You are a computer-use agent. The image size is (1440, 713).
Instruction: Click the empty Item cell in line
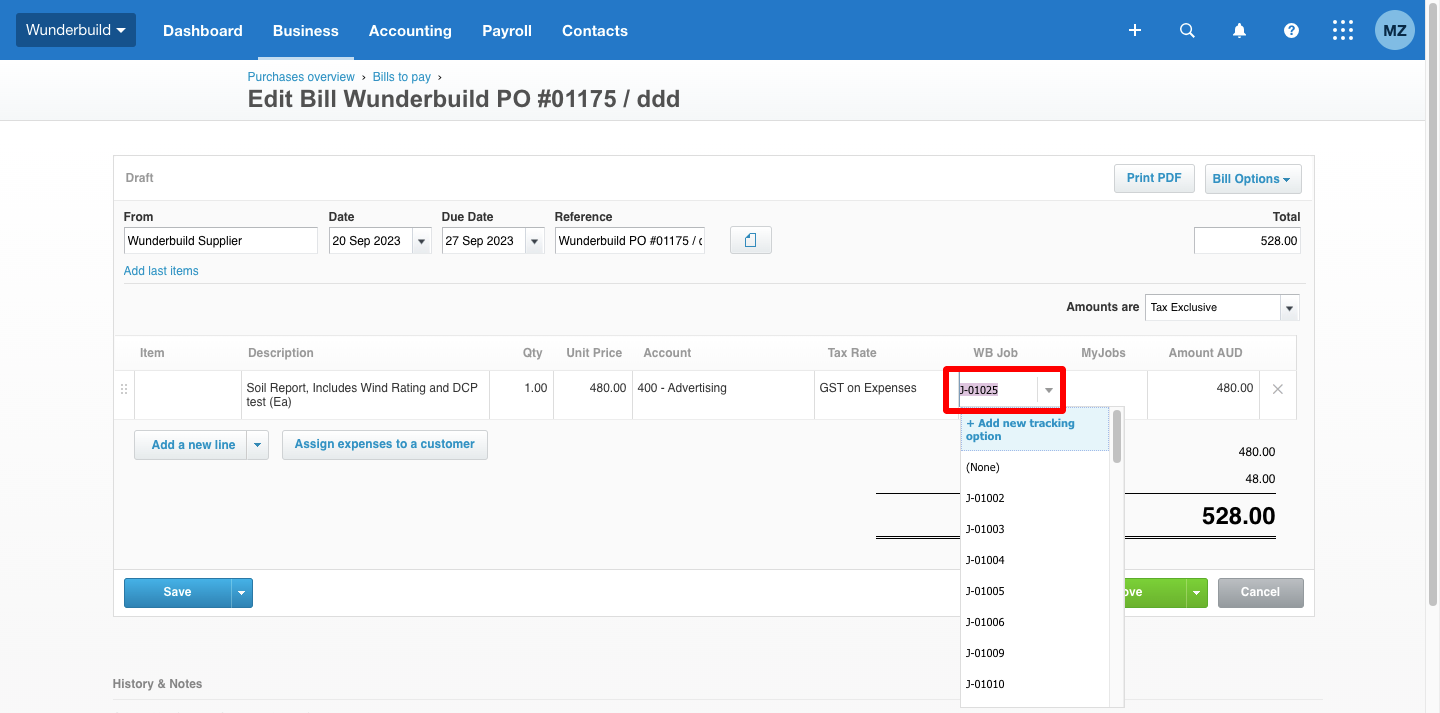[188, 395]
